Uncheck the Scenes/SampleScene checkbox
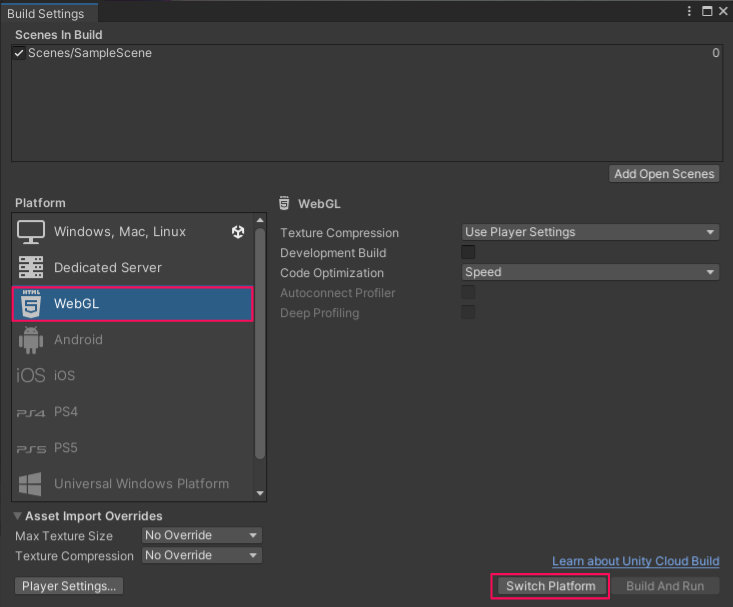The height and width of the screenshot is (607, 733). pos(19,53)
